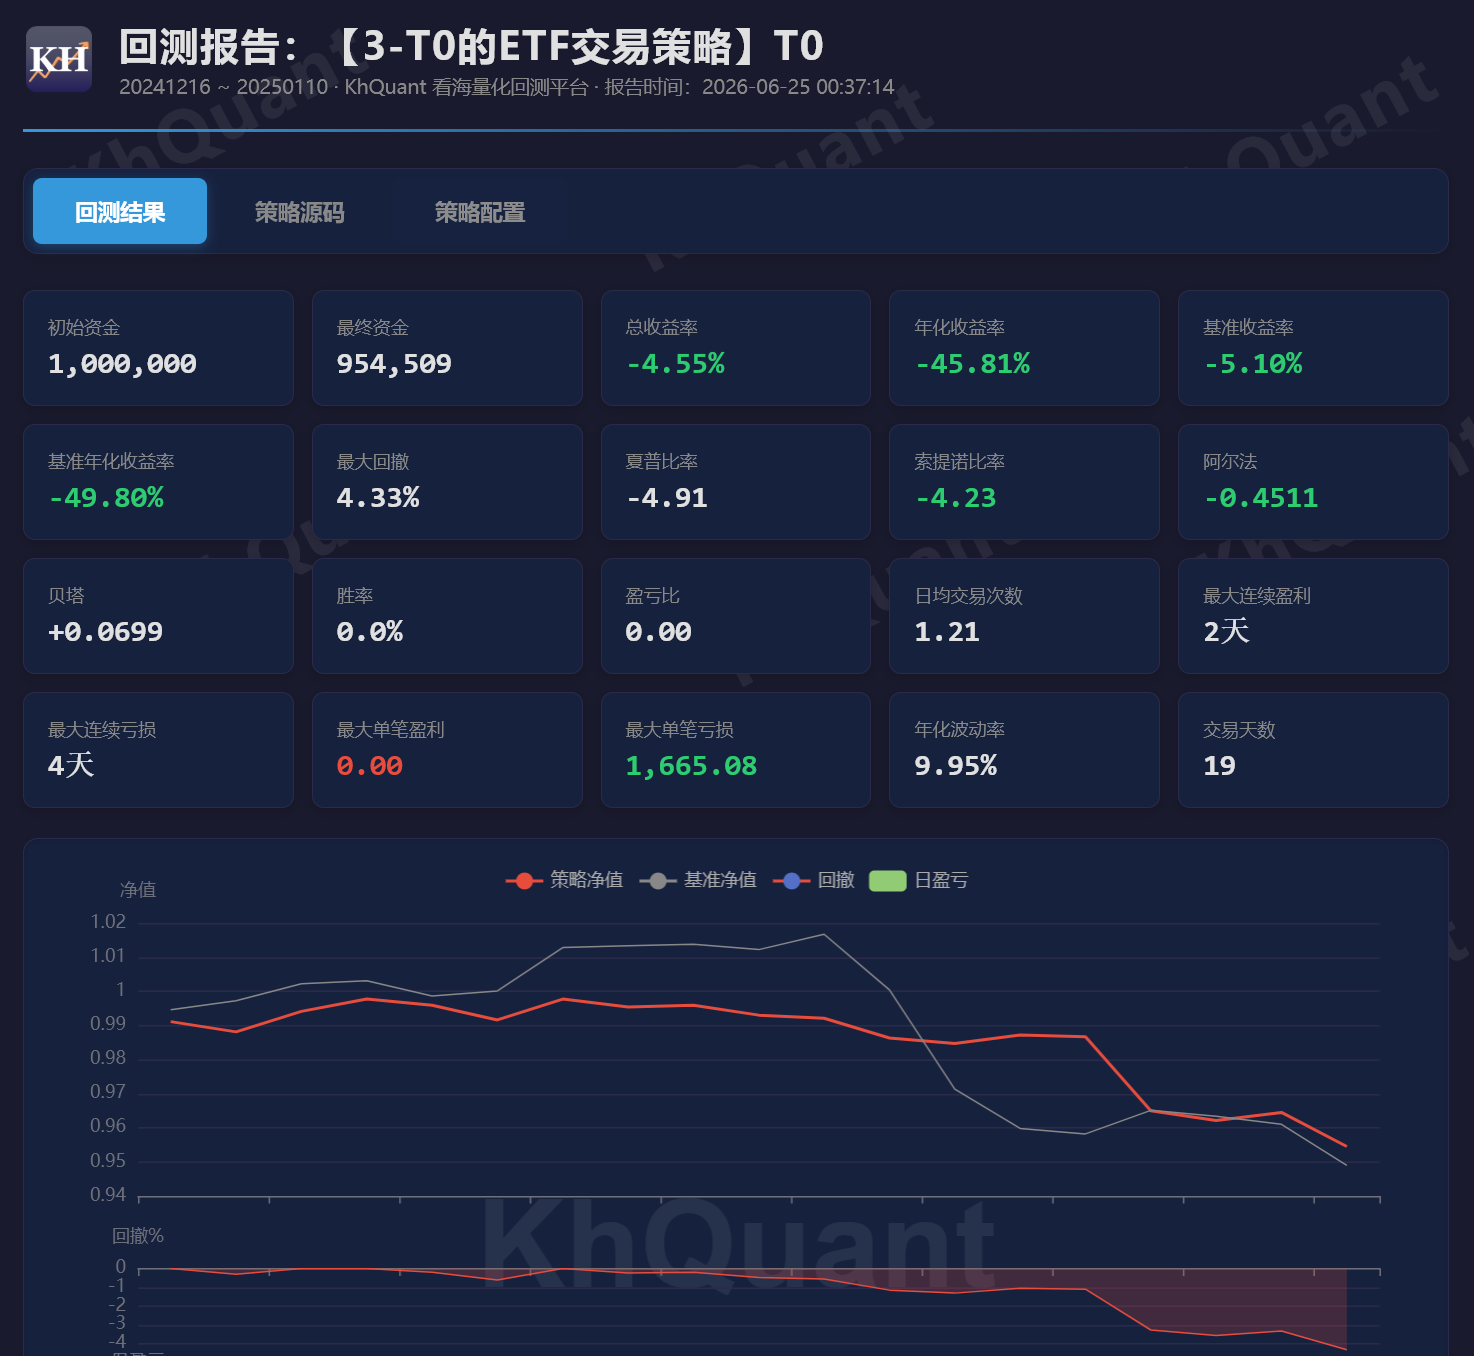1474x1356 pixels.
Task: Click the 年化收益率 metric card
Action: (1024, 348)
